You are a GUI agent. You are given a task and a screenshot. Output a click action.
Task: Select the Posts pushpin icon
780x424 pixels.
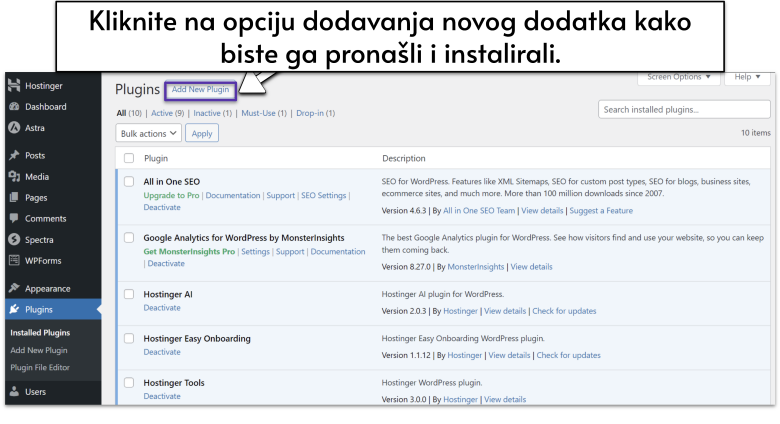(14, 155)
